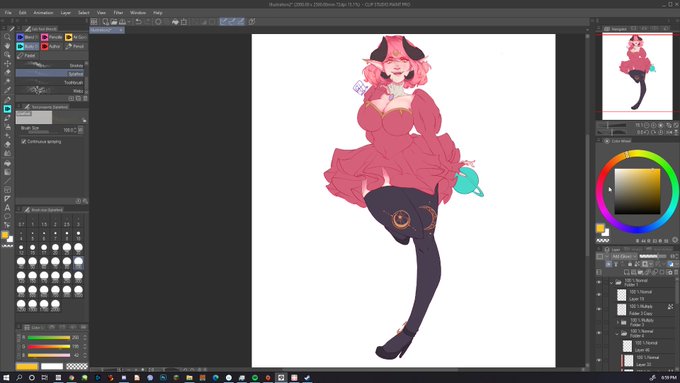Hide Folder 3 Copy via eye icon
Screen dimensions: 680x383
599,309
